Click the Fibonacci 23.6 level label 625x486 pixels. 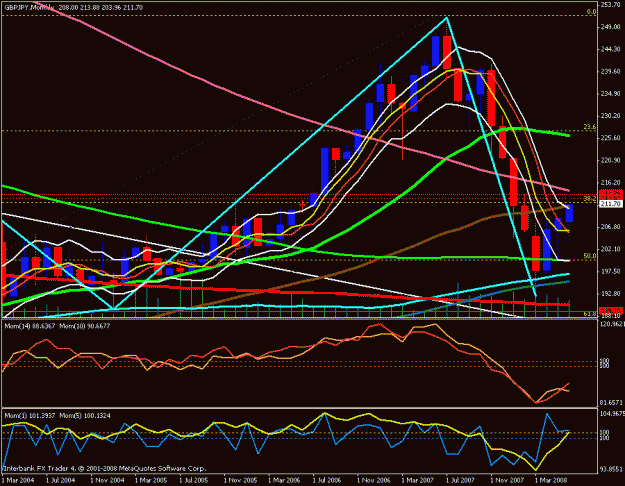[590, 127]
